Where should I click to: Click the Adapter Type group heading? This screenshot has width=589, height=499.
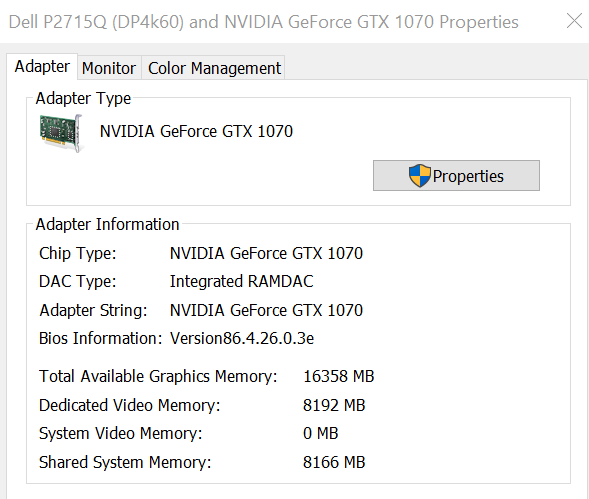83,98
